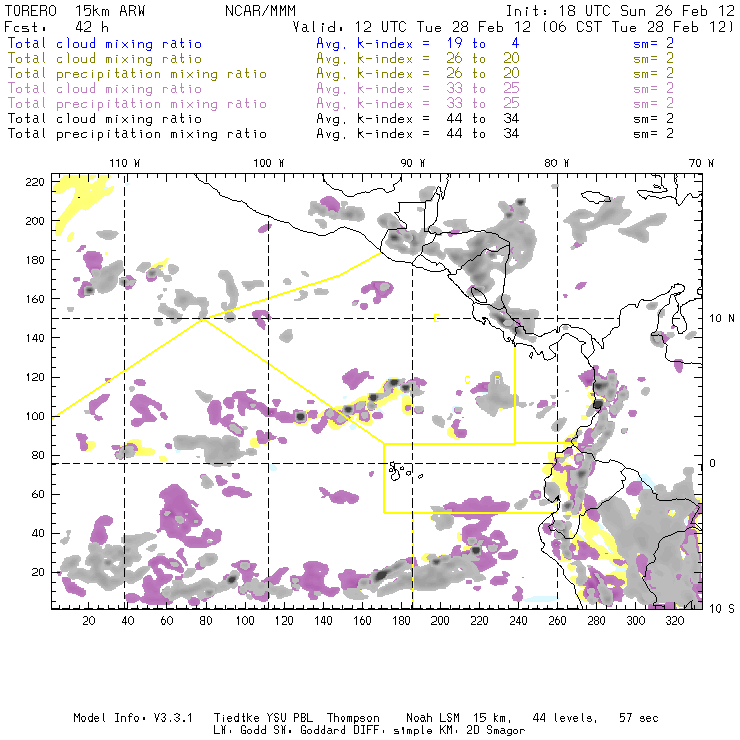Screen dimensions: 740x740
Task: Select the '0' equator latitude label
Action: click(713, 463)
